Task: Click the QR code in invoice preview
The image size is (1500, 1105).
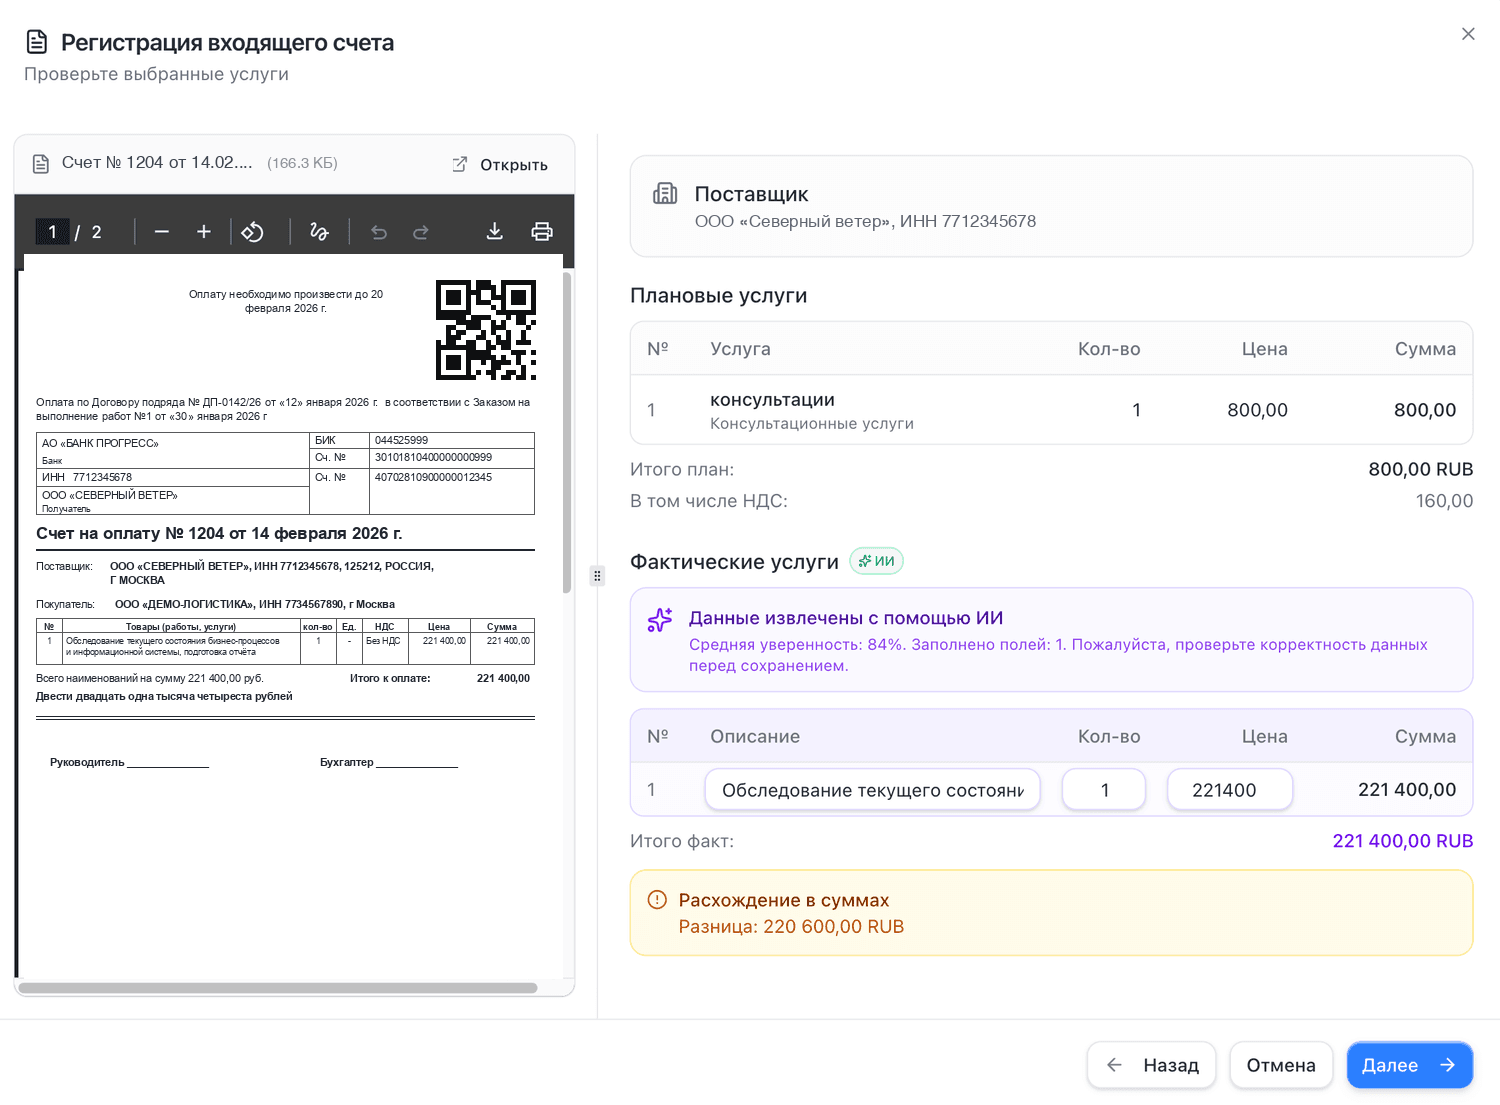Action: tap(486, 330)
